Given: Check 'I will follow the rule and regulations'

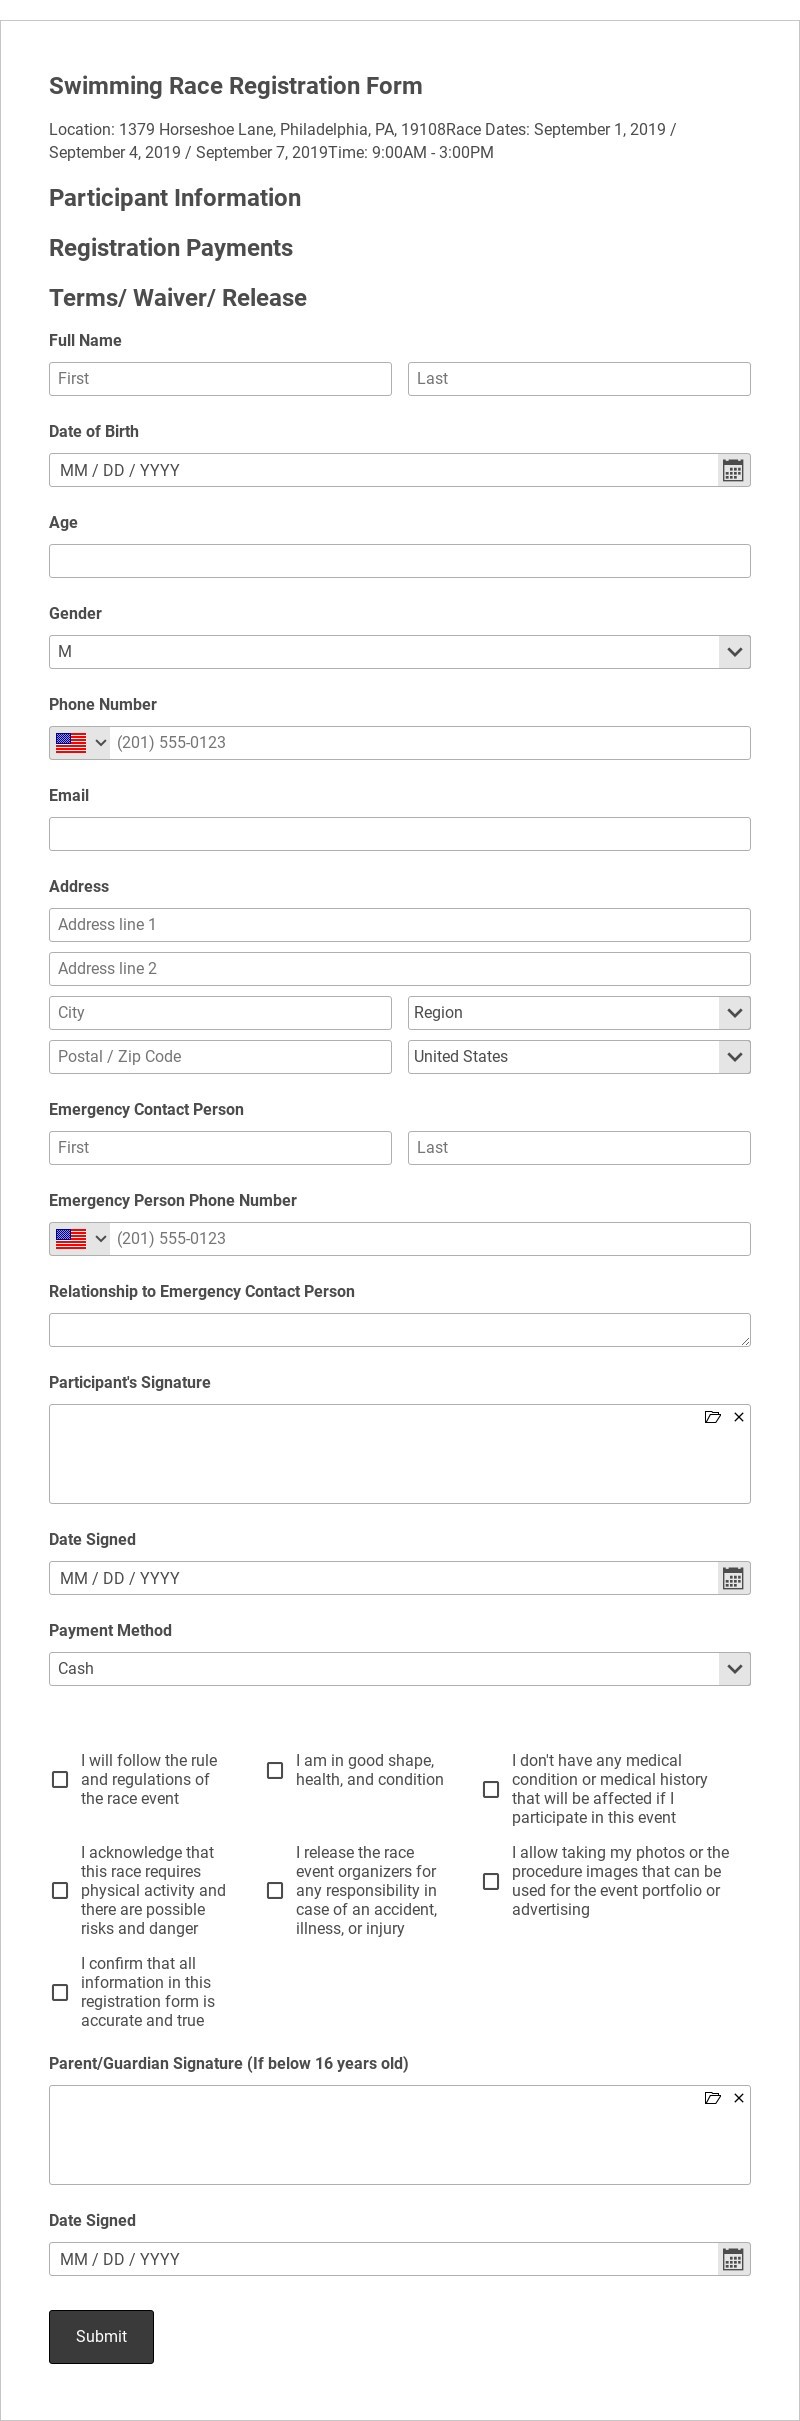Looking at the screenshot, I should tap(60, 1779).
